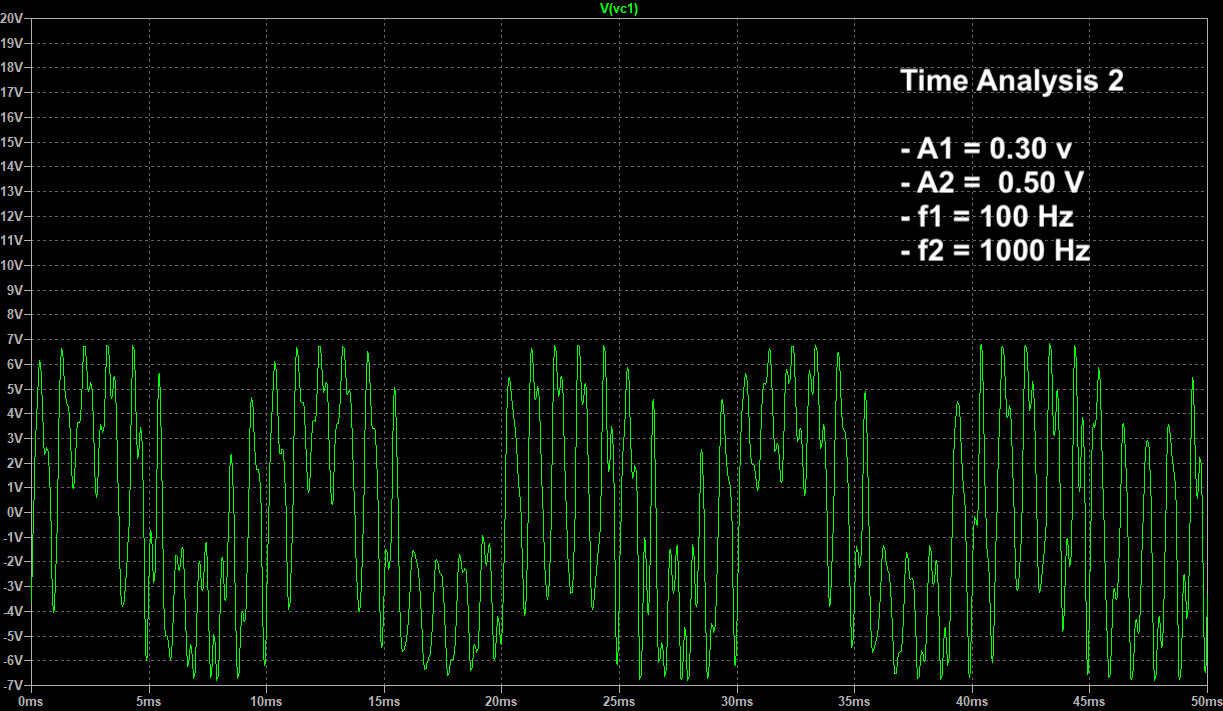1223x711 pixels.
Task: Click the 7V vertical axis label
Action: [15, 339]
